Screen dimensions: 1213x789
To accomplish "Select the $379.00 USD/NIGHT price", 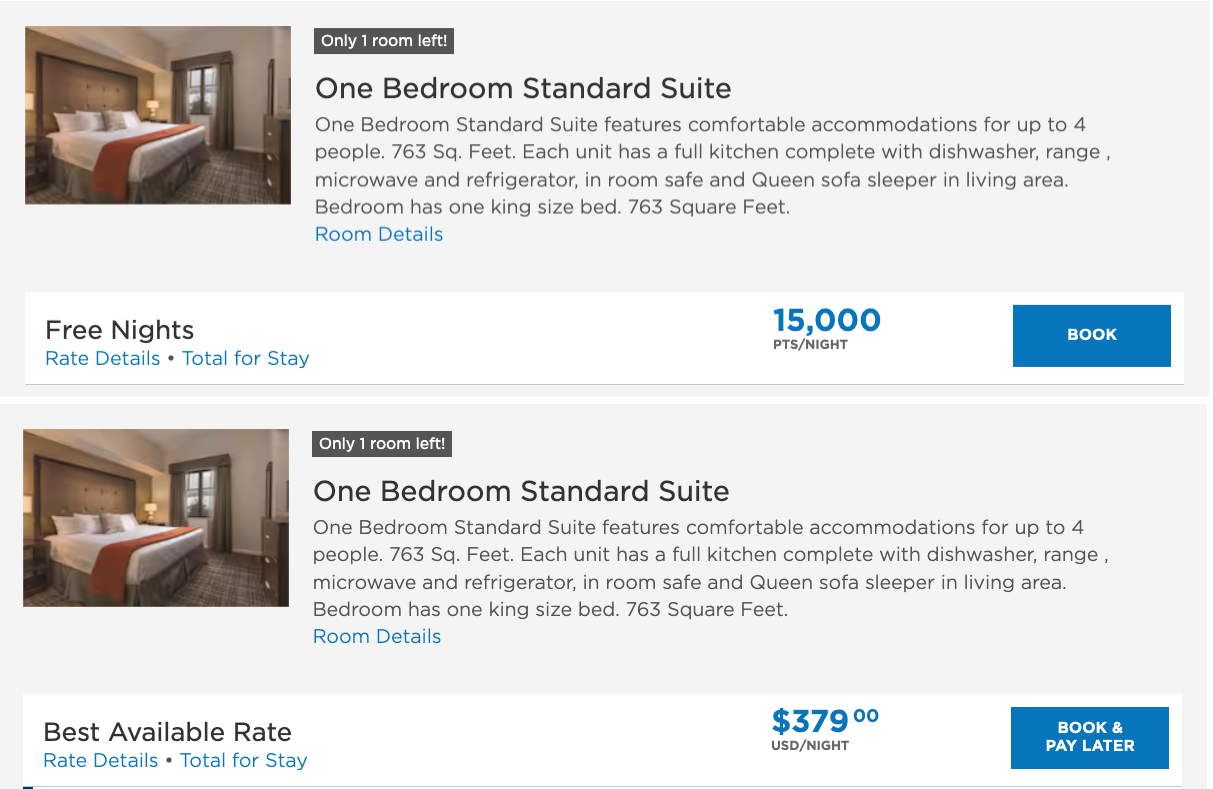I will (825, 729).
